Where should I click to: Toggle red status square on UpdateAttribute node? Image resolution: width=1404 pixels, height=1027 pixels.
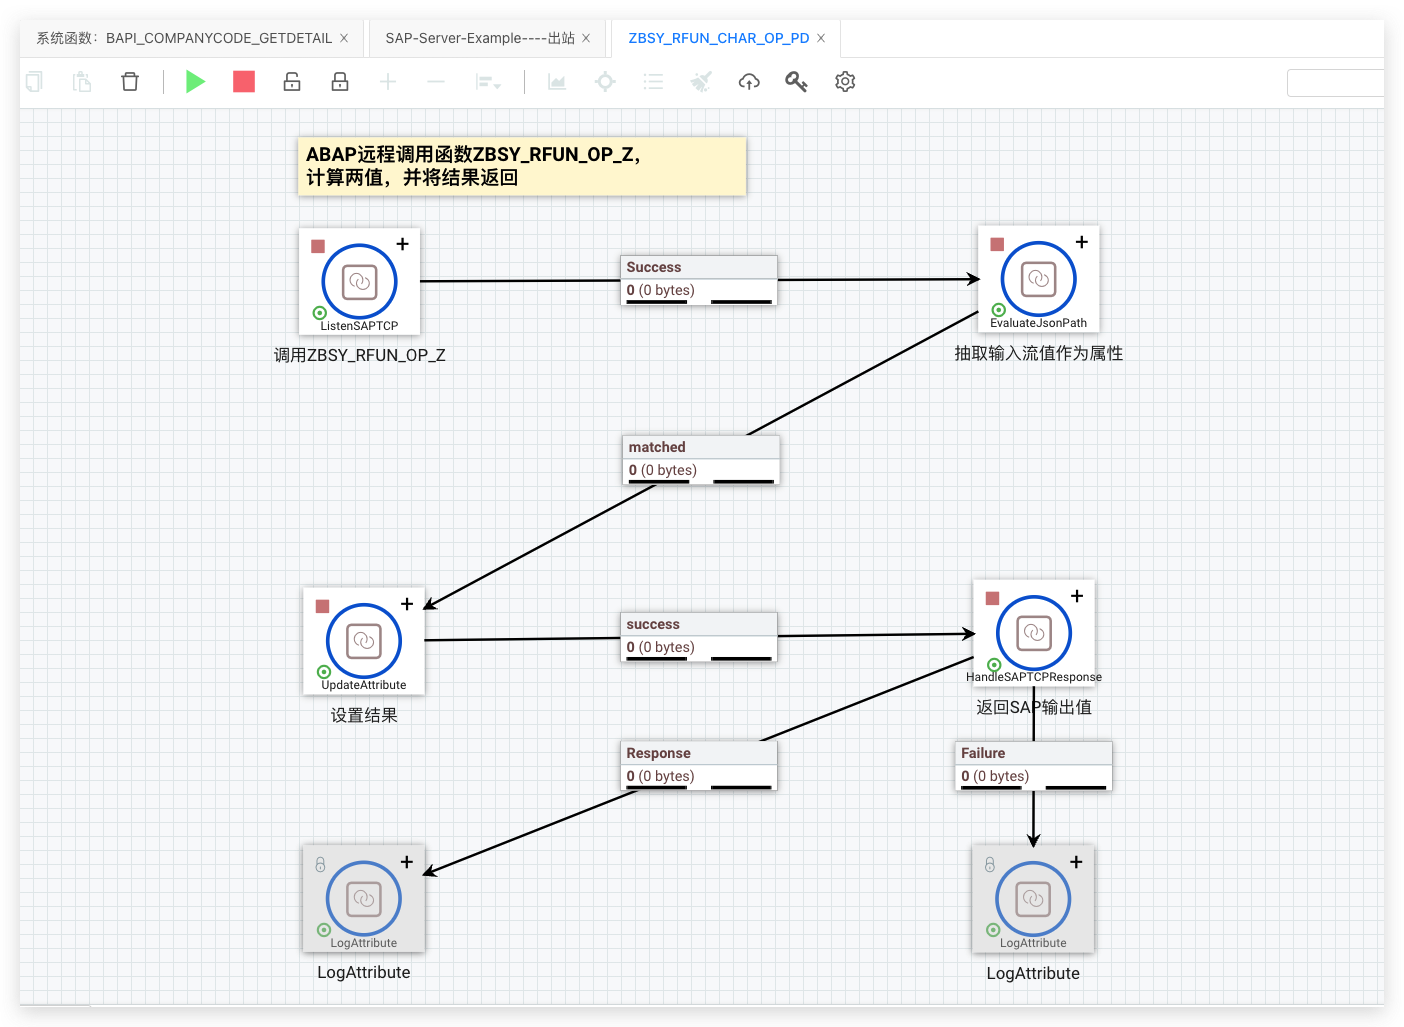pos(322,606)
